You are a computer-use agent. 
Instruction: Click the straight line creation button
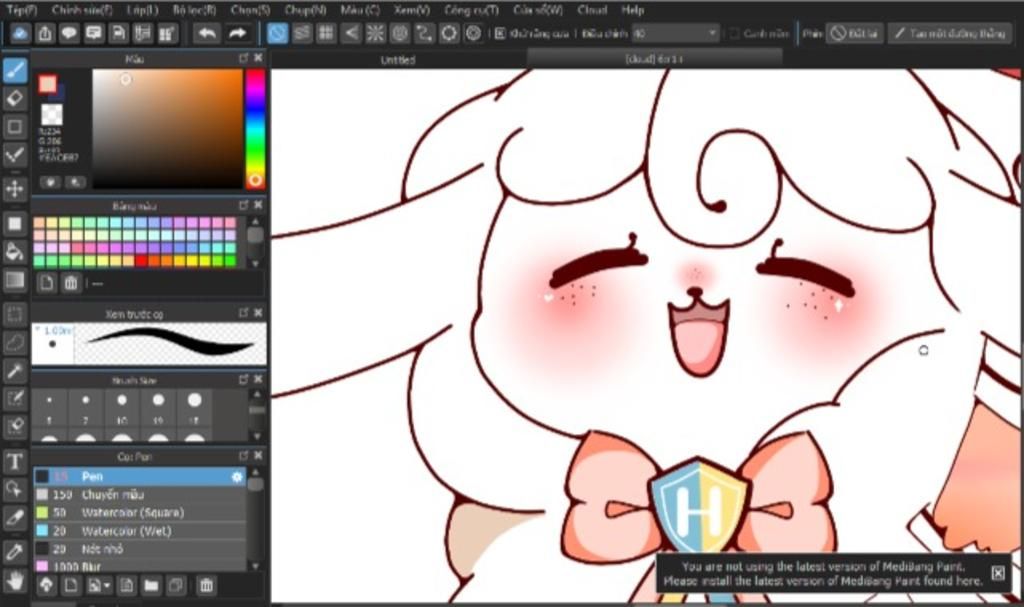[950, 33]
